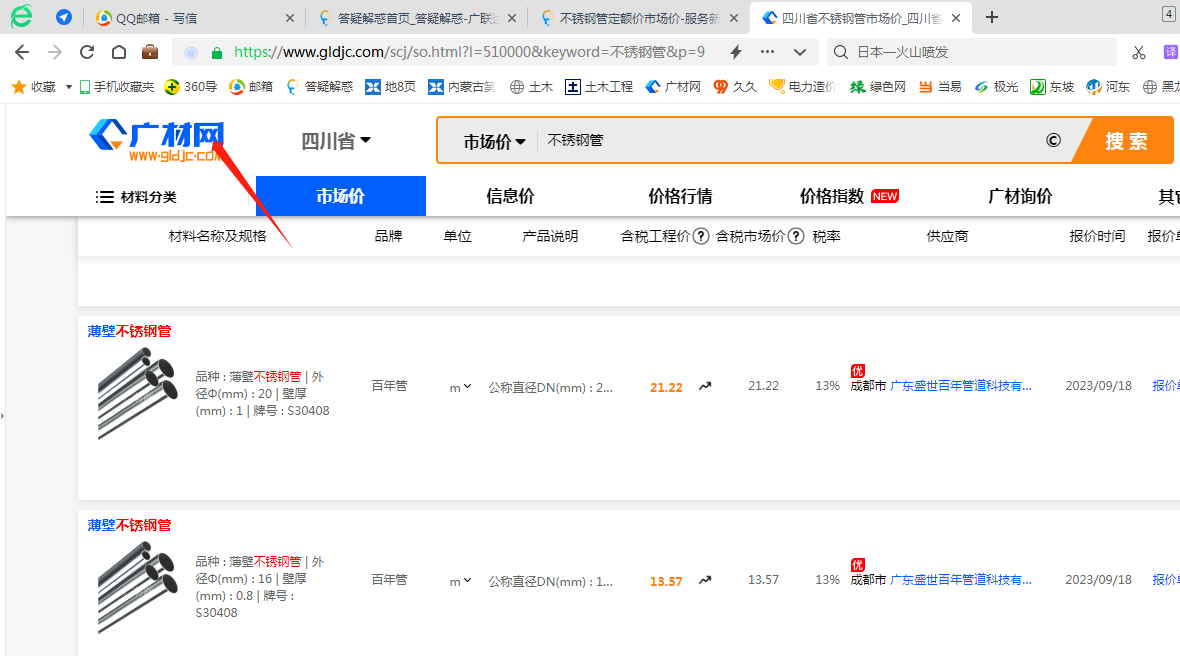Viewport: 1180px width, 656px height.
Task: Open the 绿色网 bookmark
Action: coord(878,87)
